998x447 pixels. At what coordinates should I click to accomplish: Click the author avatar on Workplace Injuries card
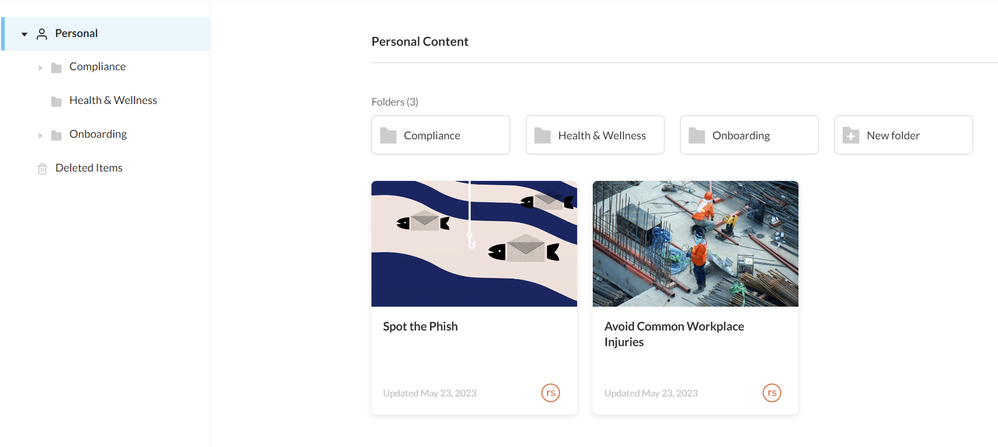pyautogui.click(x=771, y=393)
